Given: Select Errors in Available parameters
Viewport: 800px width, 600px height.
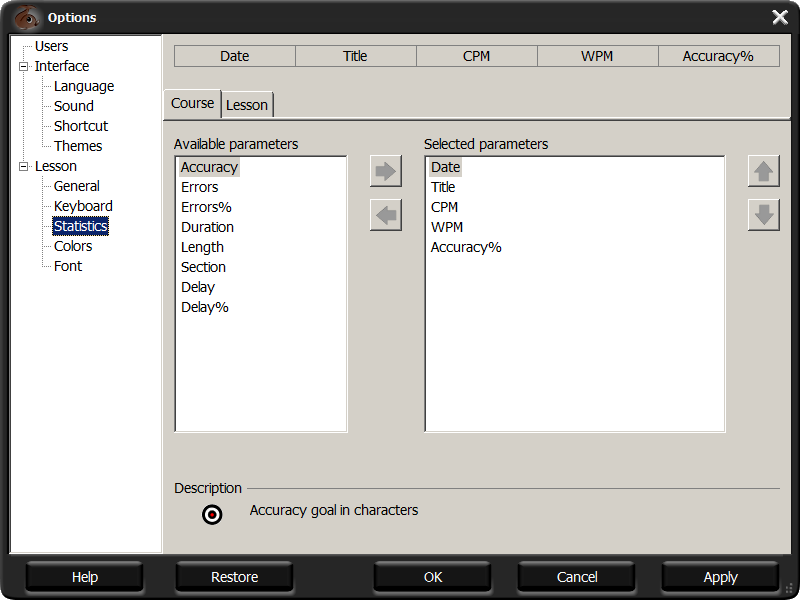Looking at the screenshot, I should click(199, 187).
